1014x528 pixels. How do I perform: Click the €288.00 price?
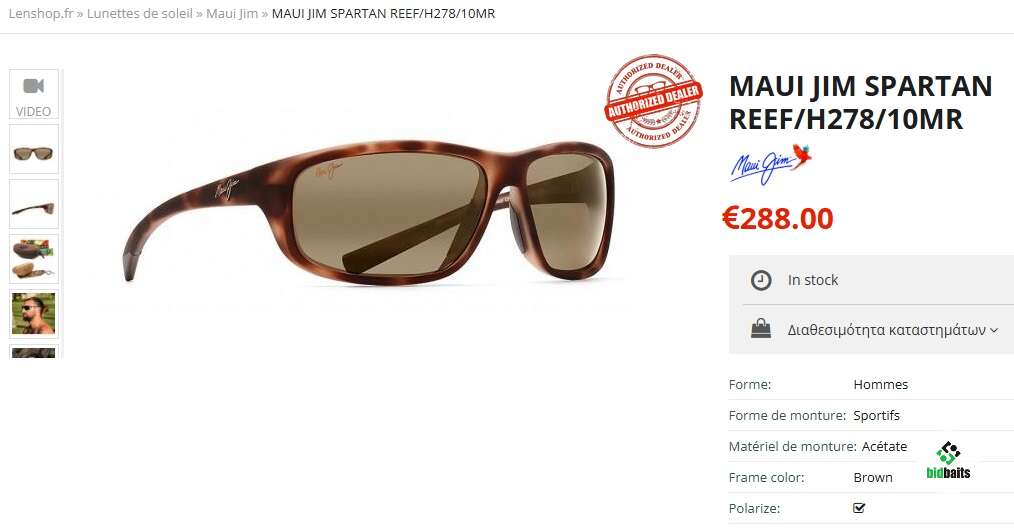point(778,219)
